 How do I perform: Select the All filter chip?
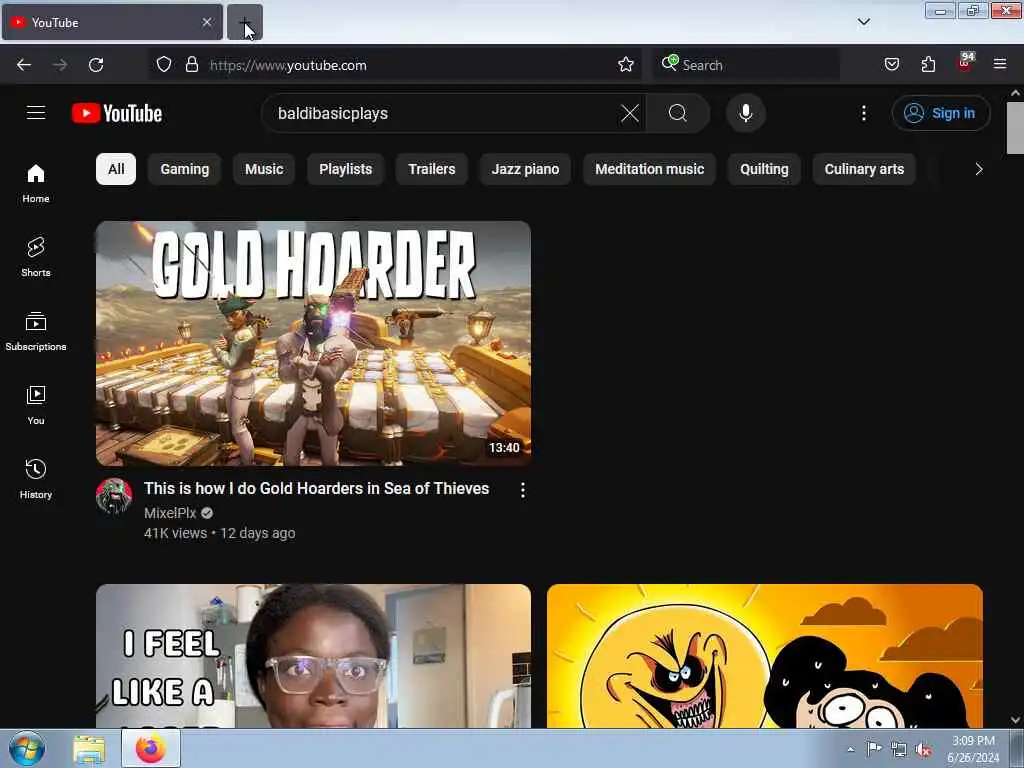point(116,169)
